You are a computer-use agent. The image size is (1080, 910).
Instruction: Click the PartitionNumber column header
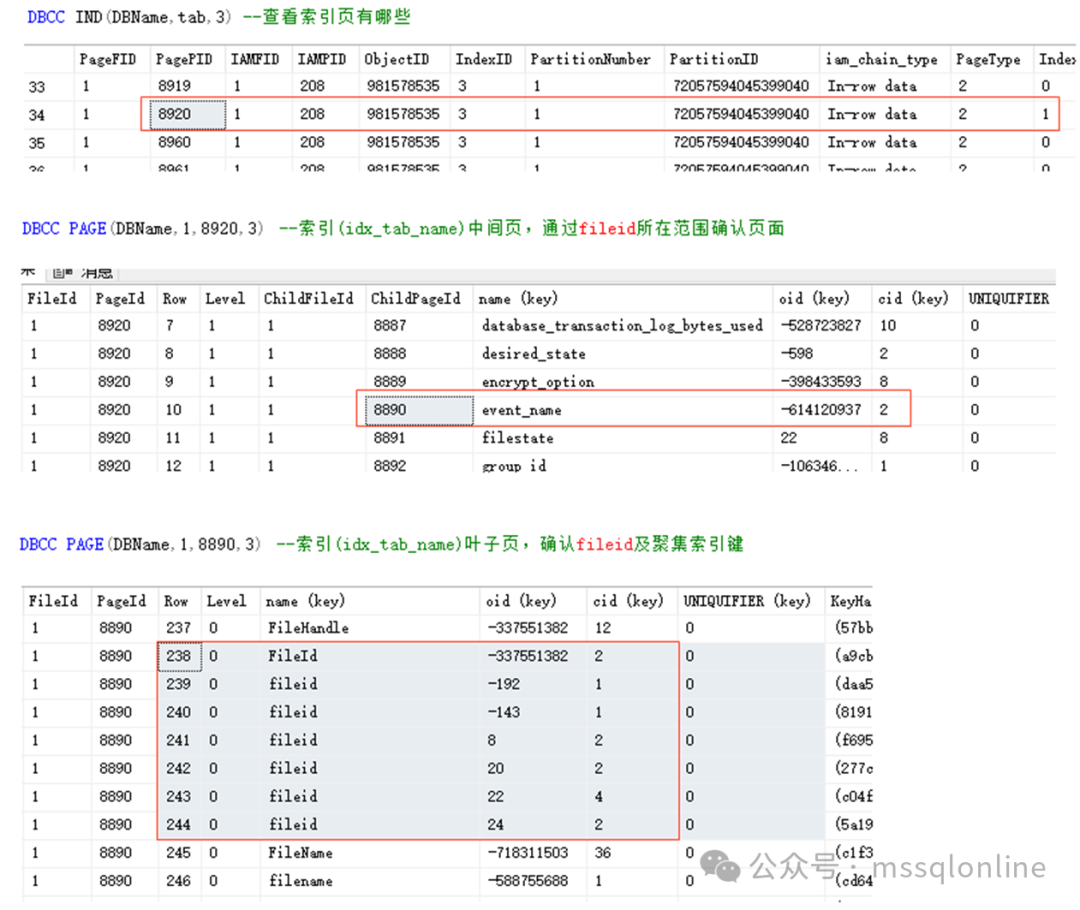(x=590, y=60)
